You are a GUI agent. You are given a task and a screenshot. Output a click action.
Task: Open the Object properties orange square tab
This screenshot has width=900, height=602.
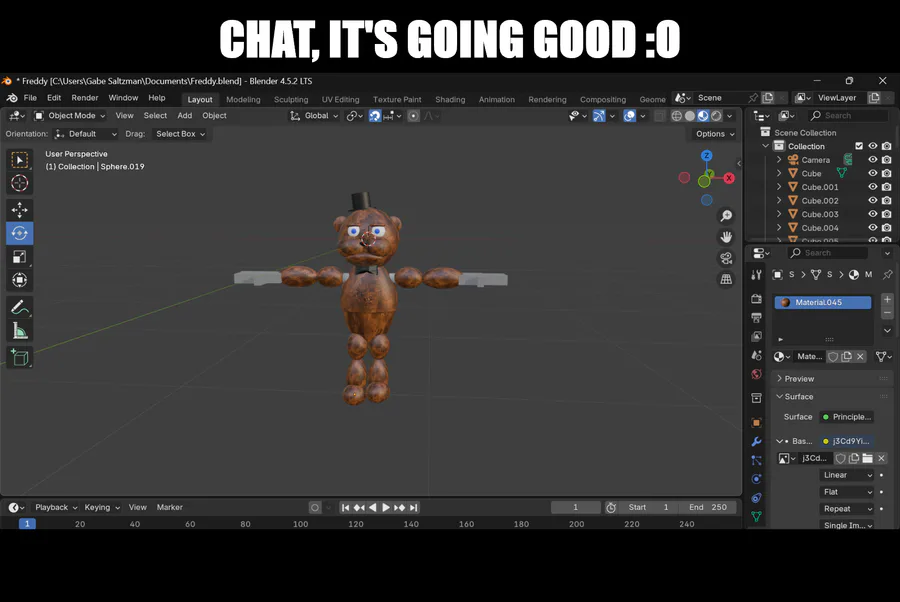tap(757, 423)
